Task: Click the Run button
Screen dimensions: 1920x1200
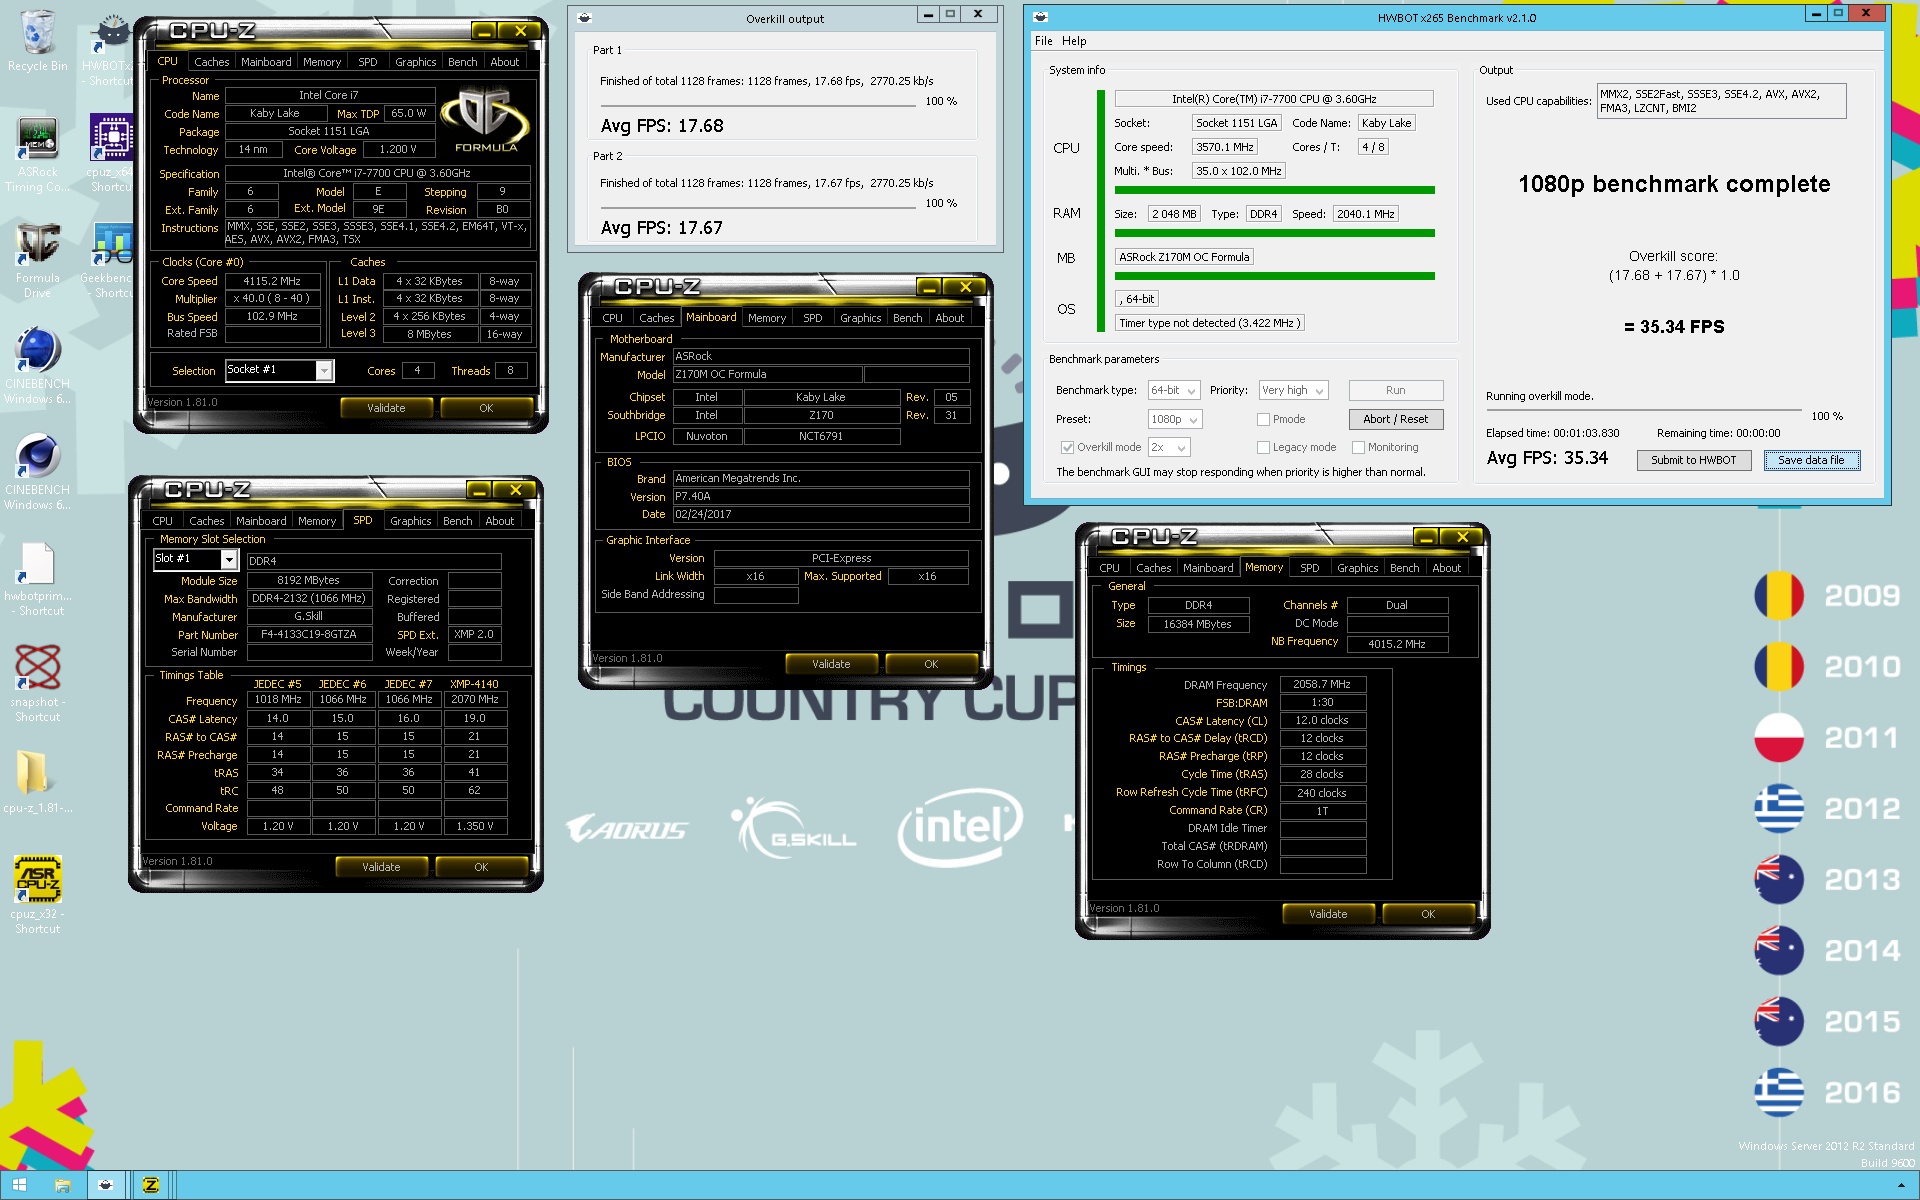Action: coord(1395,390)
